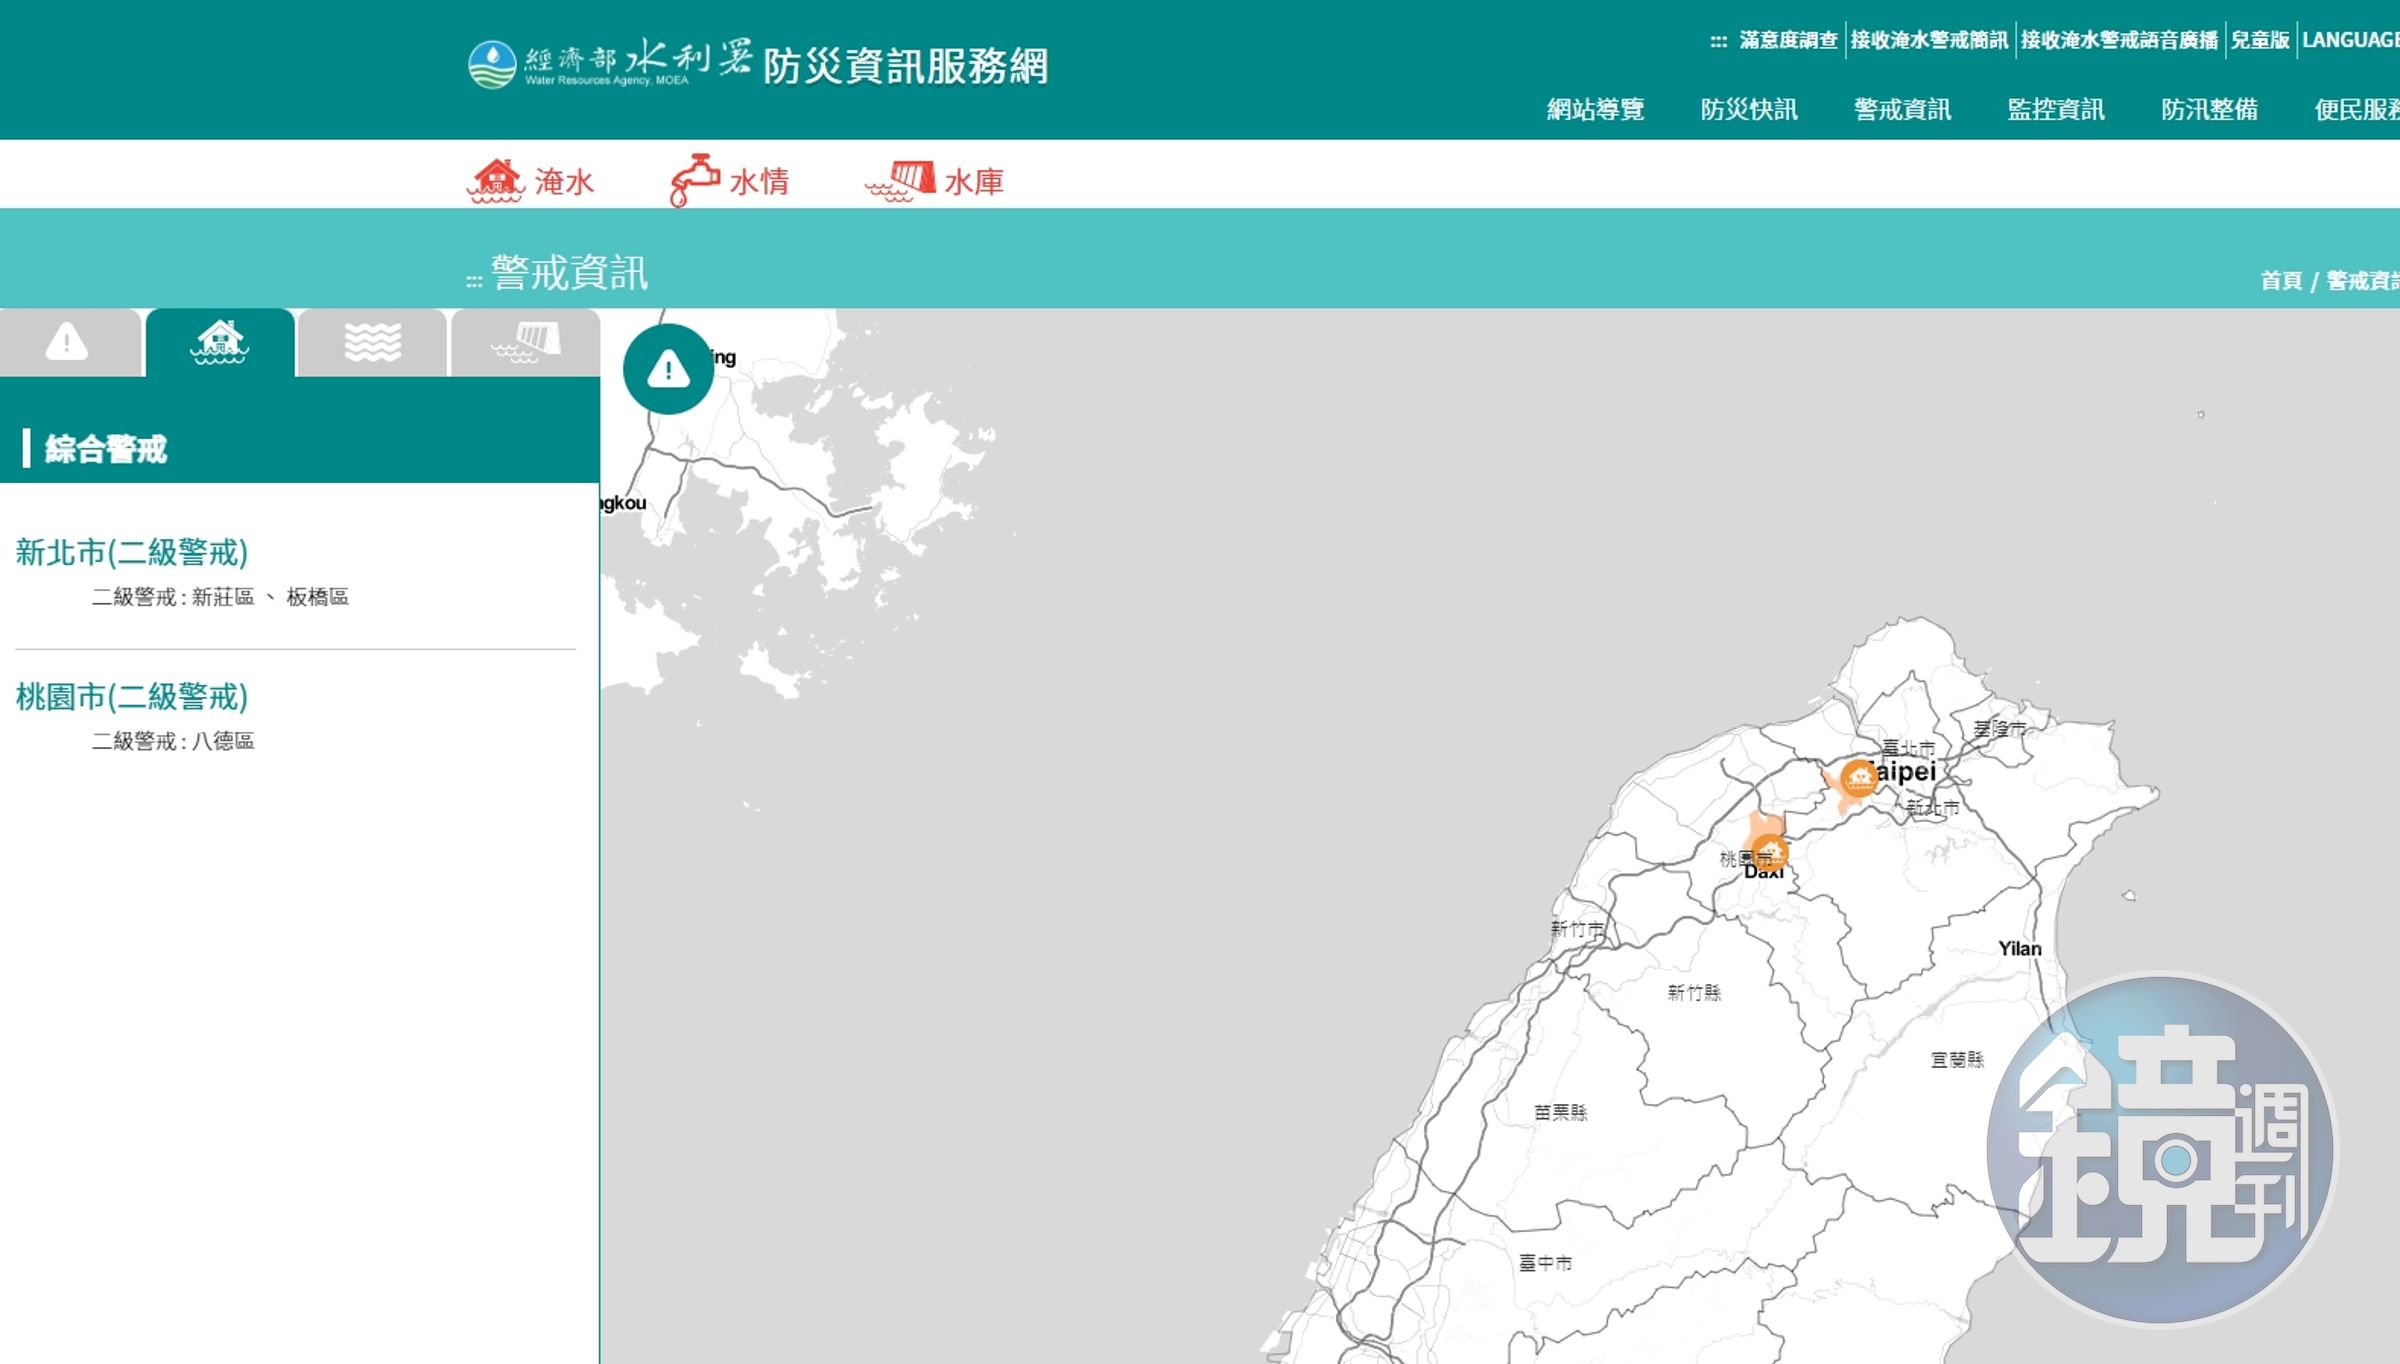
Task: Open 網站導覽 menu
Action: (1596, 109)
